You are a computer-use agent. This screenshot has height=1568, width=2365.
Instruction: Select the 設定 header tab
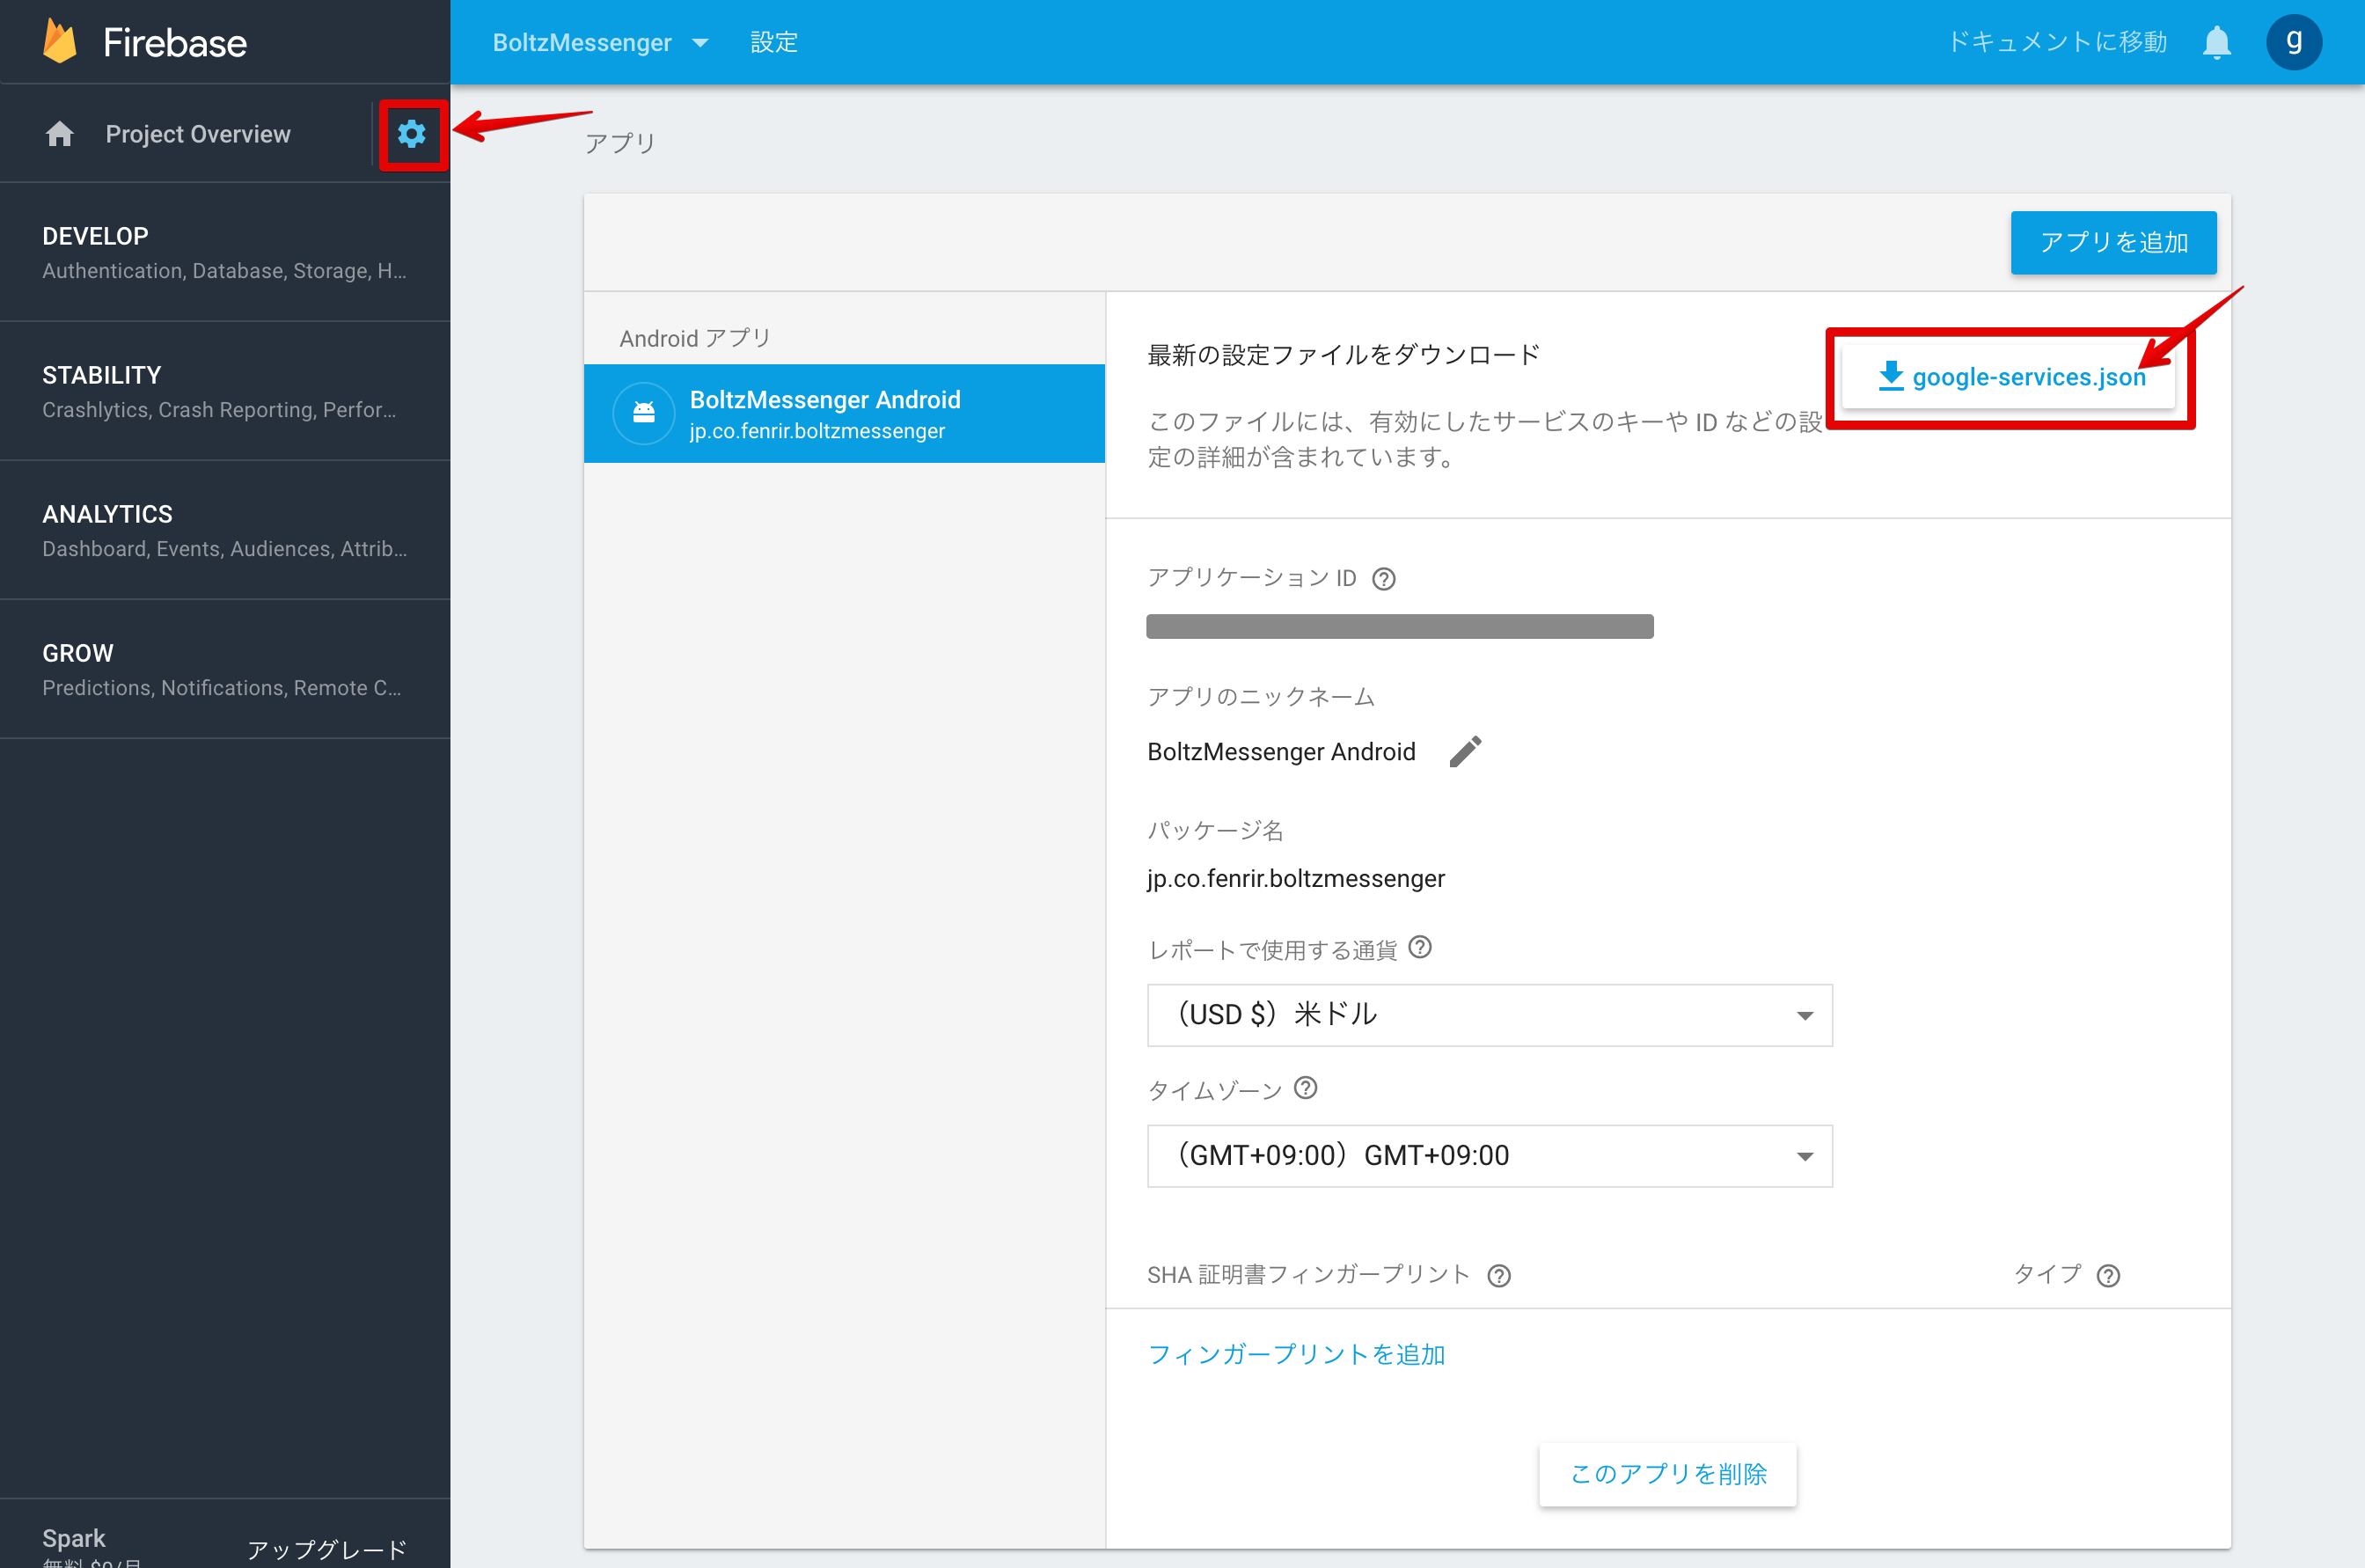[x=774, y=42]
